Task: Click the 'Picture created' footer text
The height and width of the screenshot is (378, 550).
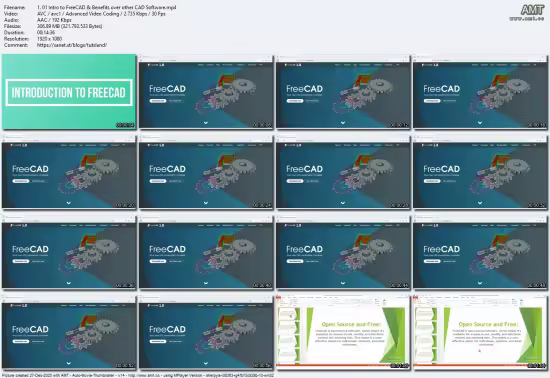Action: (138, 375)
